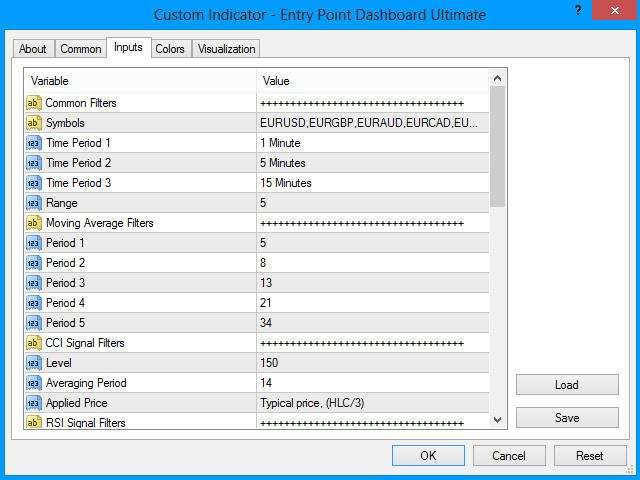640x480 pixels.
Task: Click the plus-sign value of Moving Average Filters
Action: [x=362, y=223]
